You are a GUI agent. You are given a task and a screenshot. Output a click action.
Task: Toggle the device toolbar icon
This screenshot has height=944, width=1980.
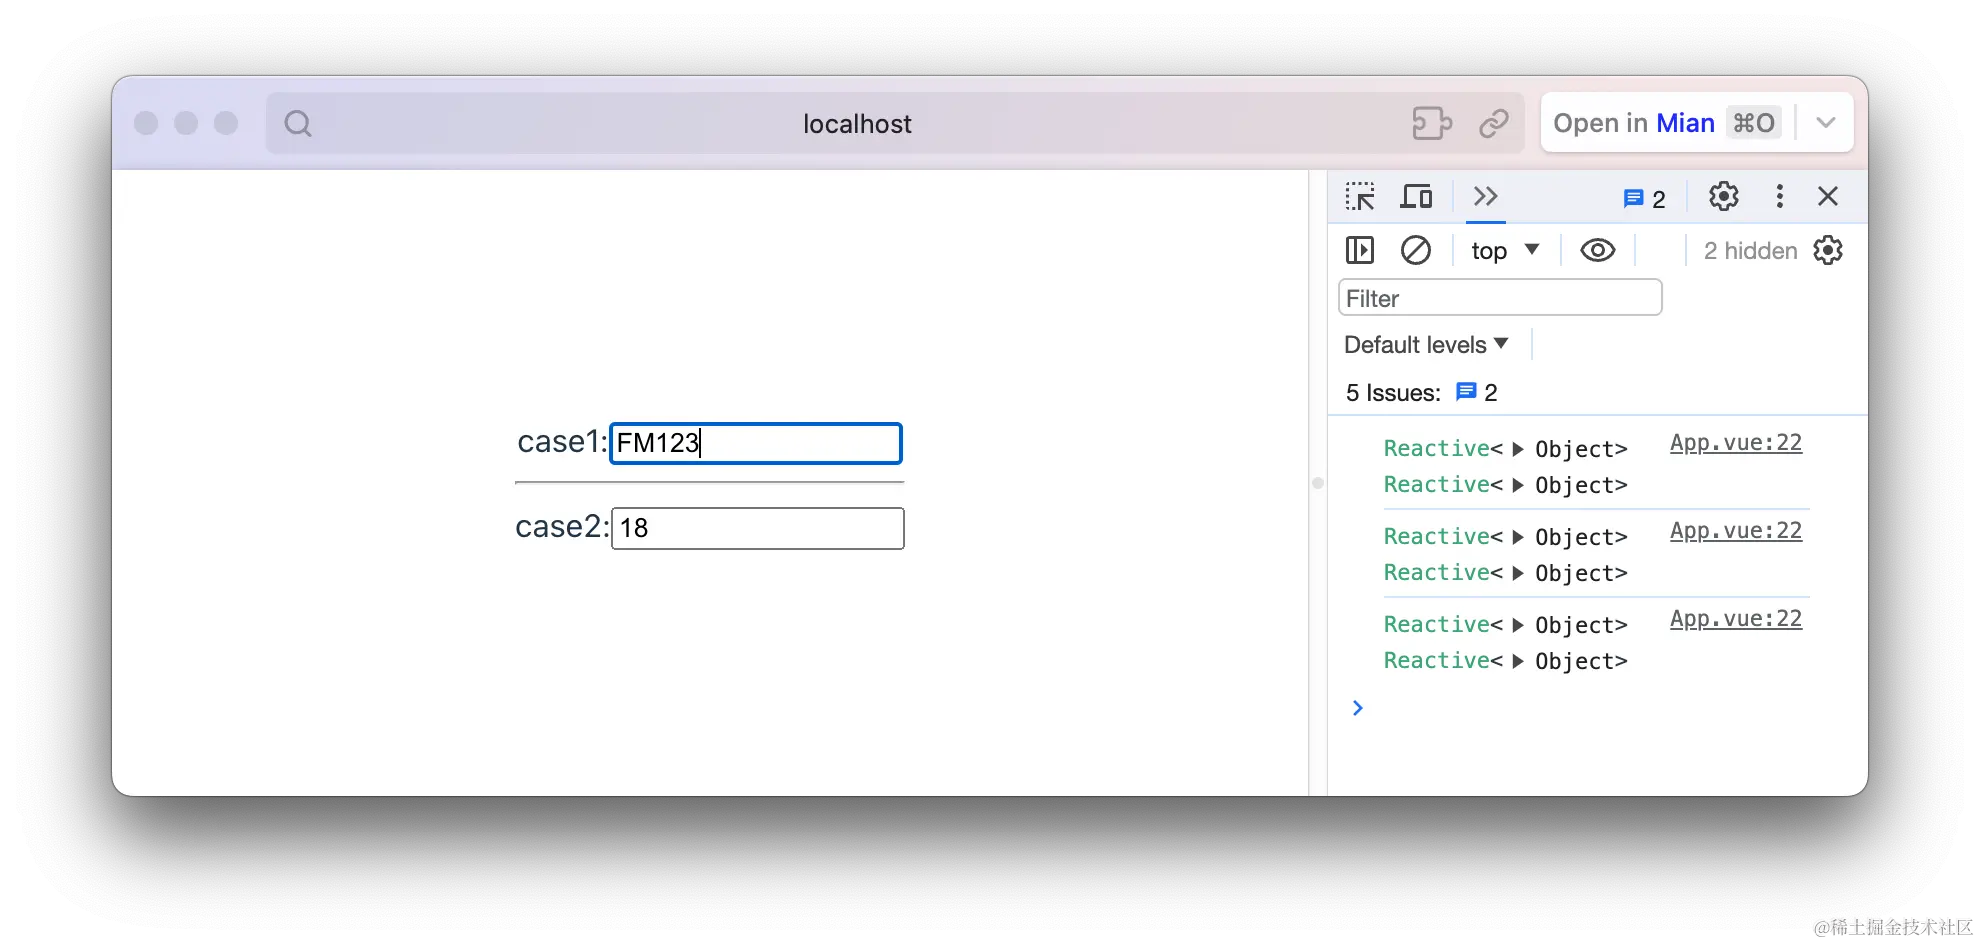click(x=1416, y=196)
